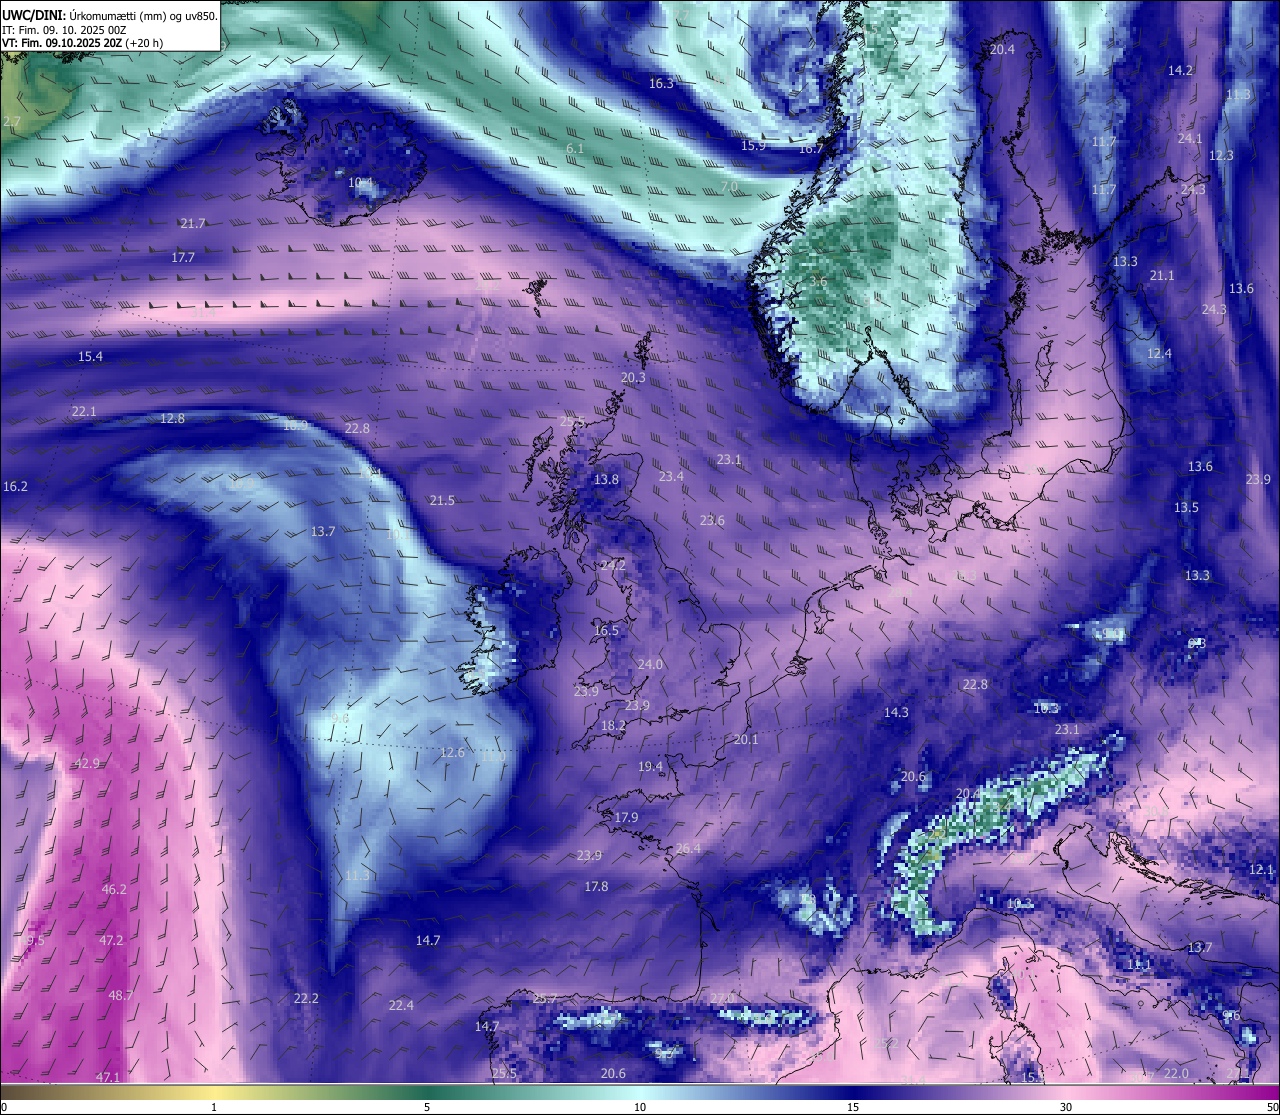
Task: Click the map value '20.3' near Shetland
Action: tap(633, 378)
